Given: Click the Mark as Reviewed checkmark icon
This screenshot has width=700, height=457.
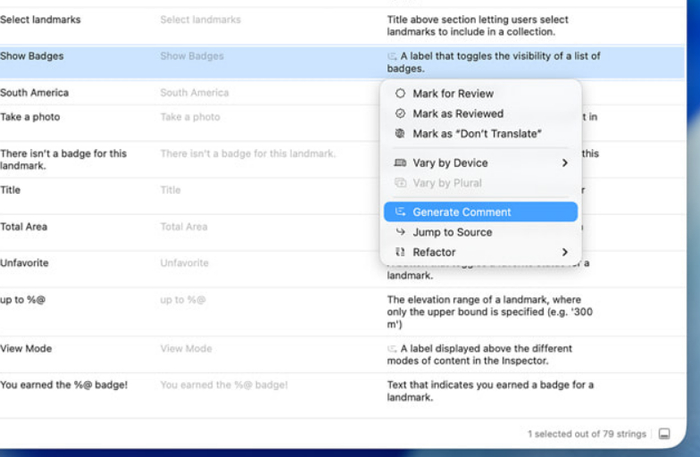Looking at the screenshot, I should click(x=400, y=114).
